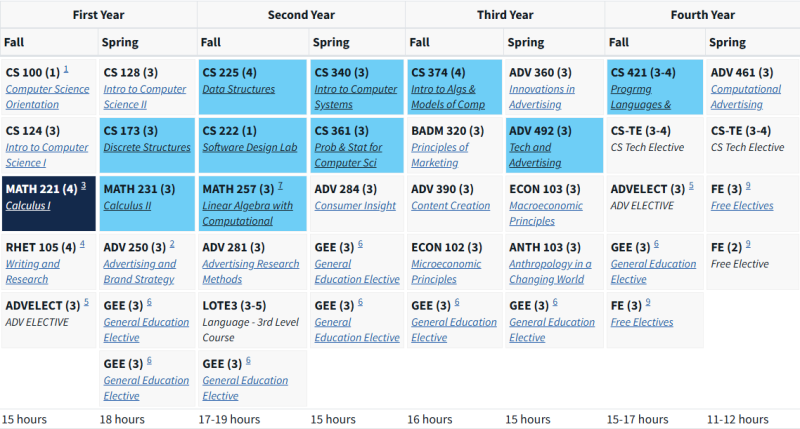The image size is (800, 429).
Task: Click CS Tech Elective in Fourth Year Fall
Action: (x=647, y=147)
